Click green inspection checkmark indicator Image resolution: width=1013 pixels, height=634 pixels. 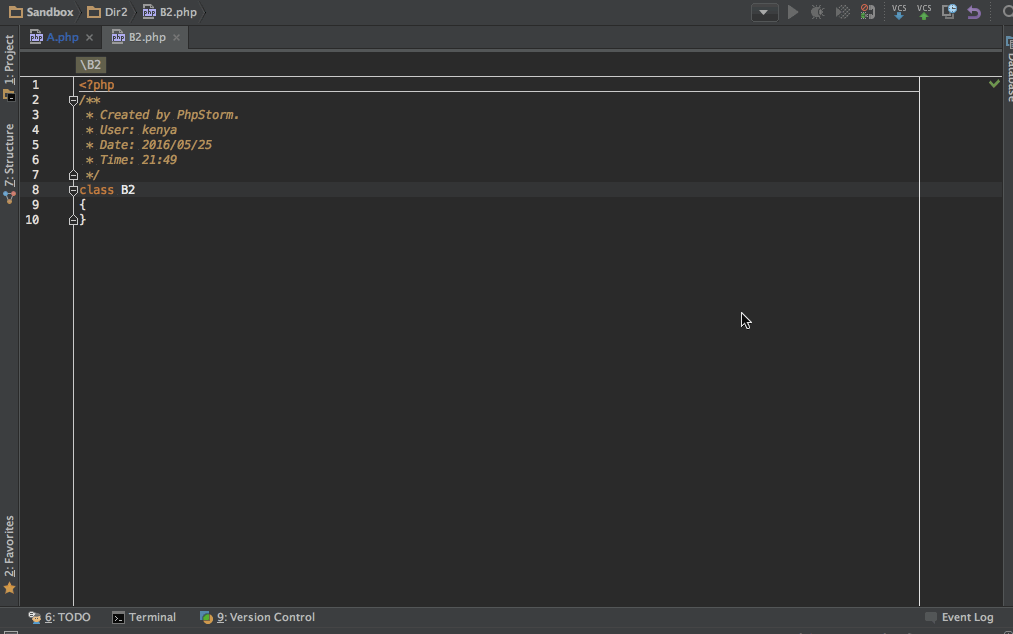click(x=994, y=83)
